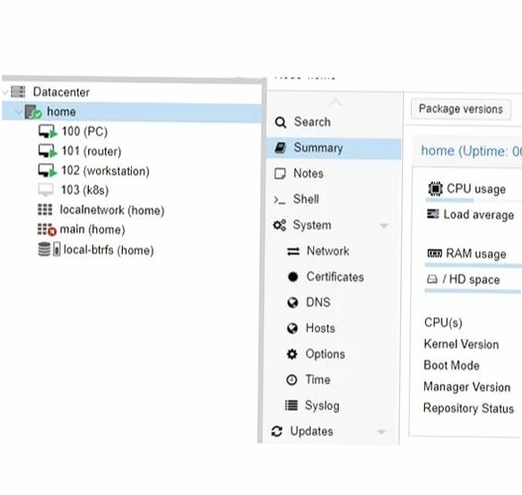Select the running VM 100 (PC) icon

[x=48, y=131]
